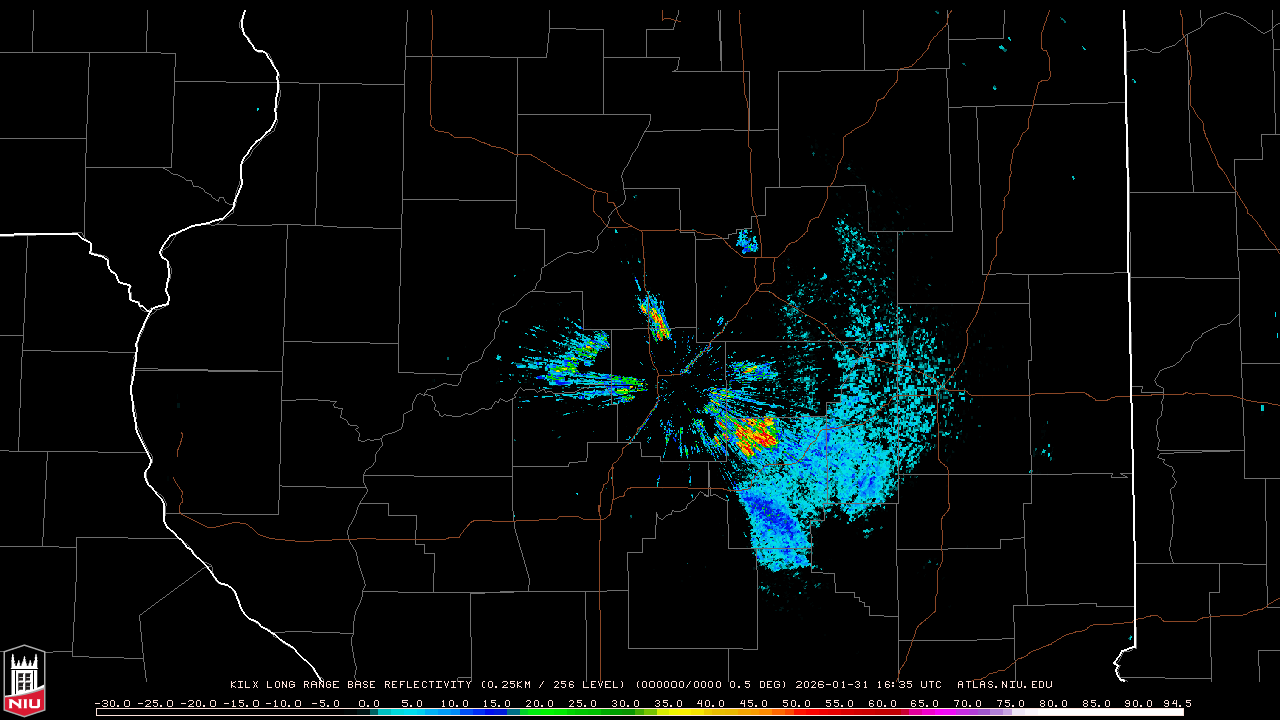Click the green 20.0 dBZ color on scale
This screenshot has height=720, width=1280.
(539, 712)
